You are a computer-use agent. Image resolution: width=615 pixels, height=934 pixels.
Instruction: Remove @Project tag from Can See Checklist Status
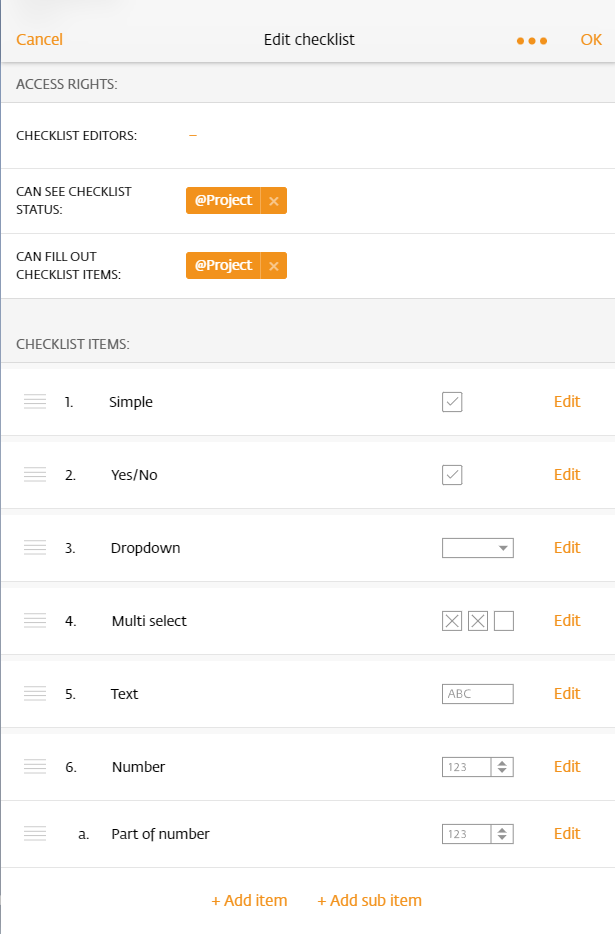coord(274,201)
